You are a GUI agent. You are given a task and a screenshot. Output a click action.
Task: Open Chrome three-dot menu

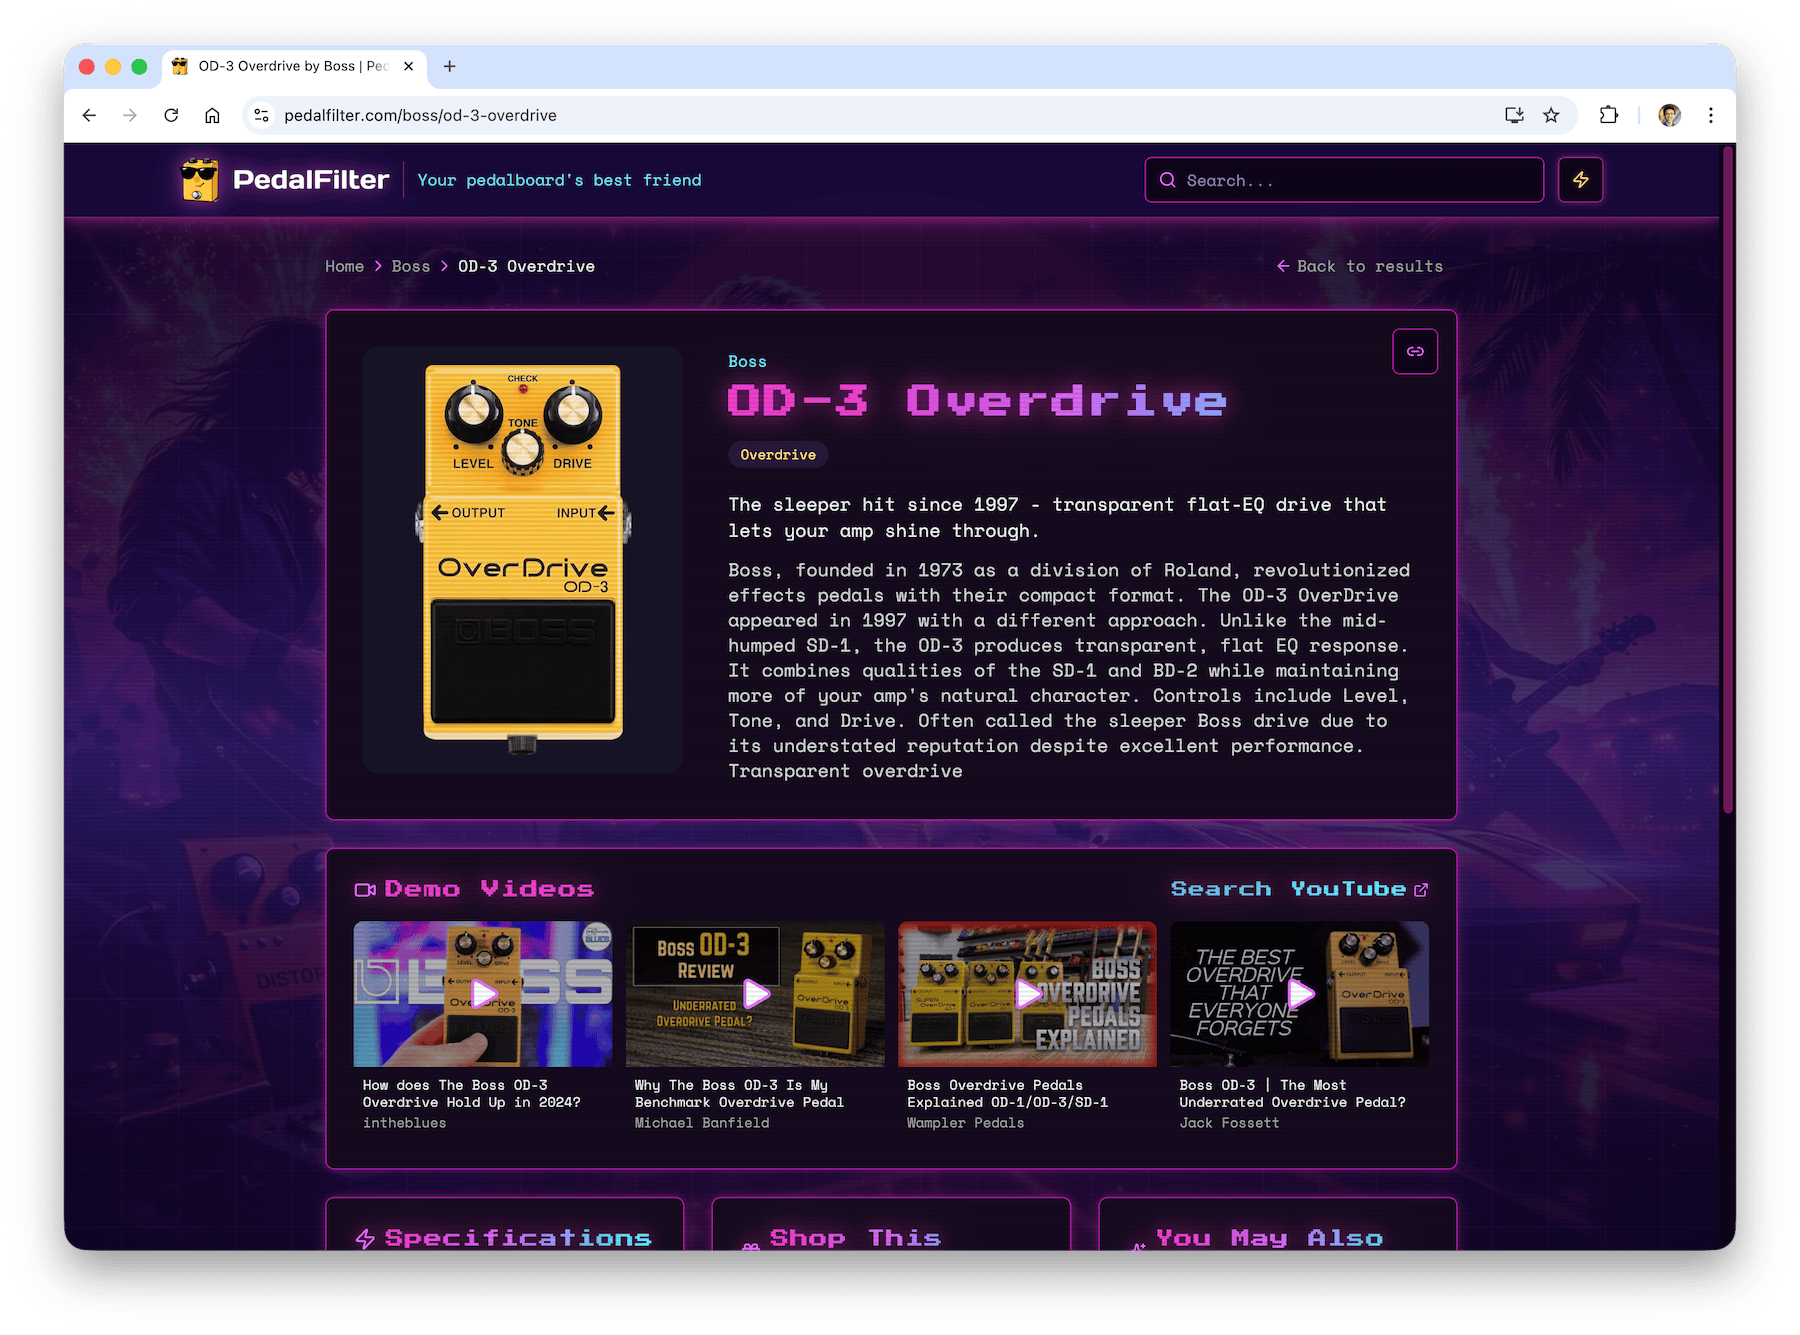[x=1711, y=115]
